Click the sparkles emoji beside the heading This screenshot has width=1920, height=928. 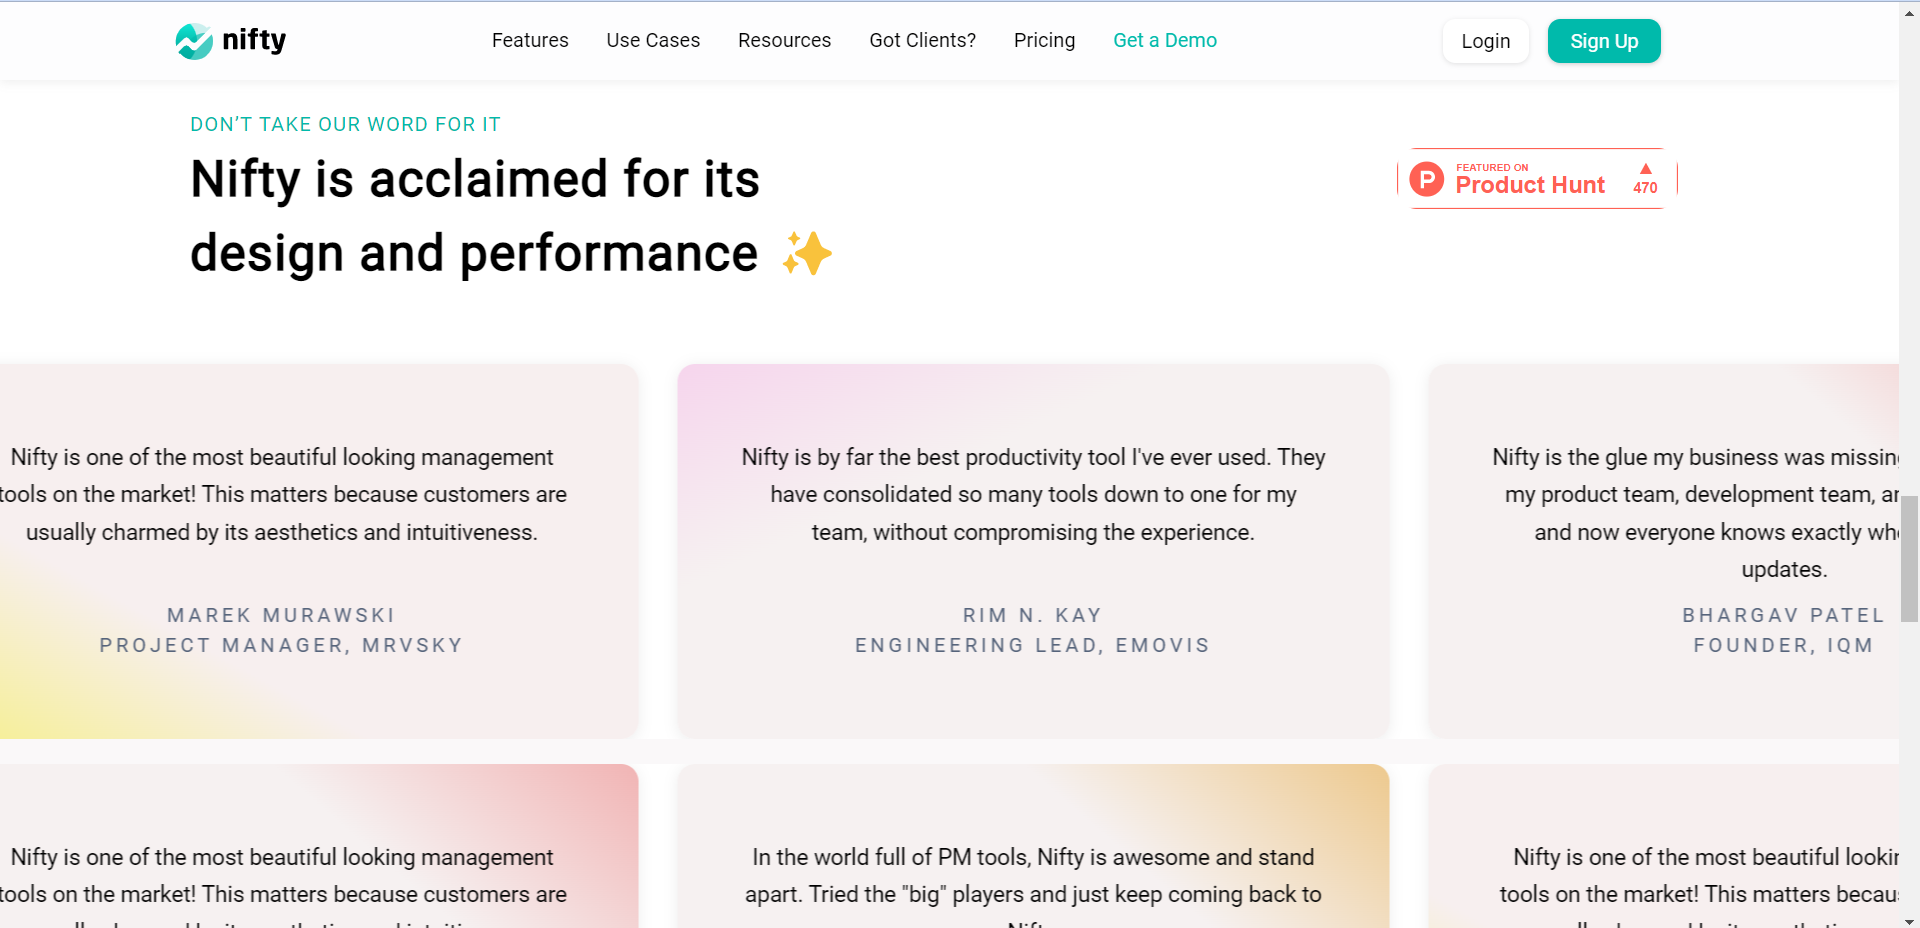click(x=806, y=253)
